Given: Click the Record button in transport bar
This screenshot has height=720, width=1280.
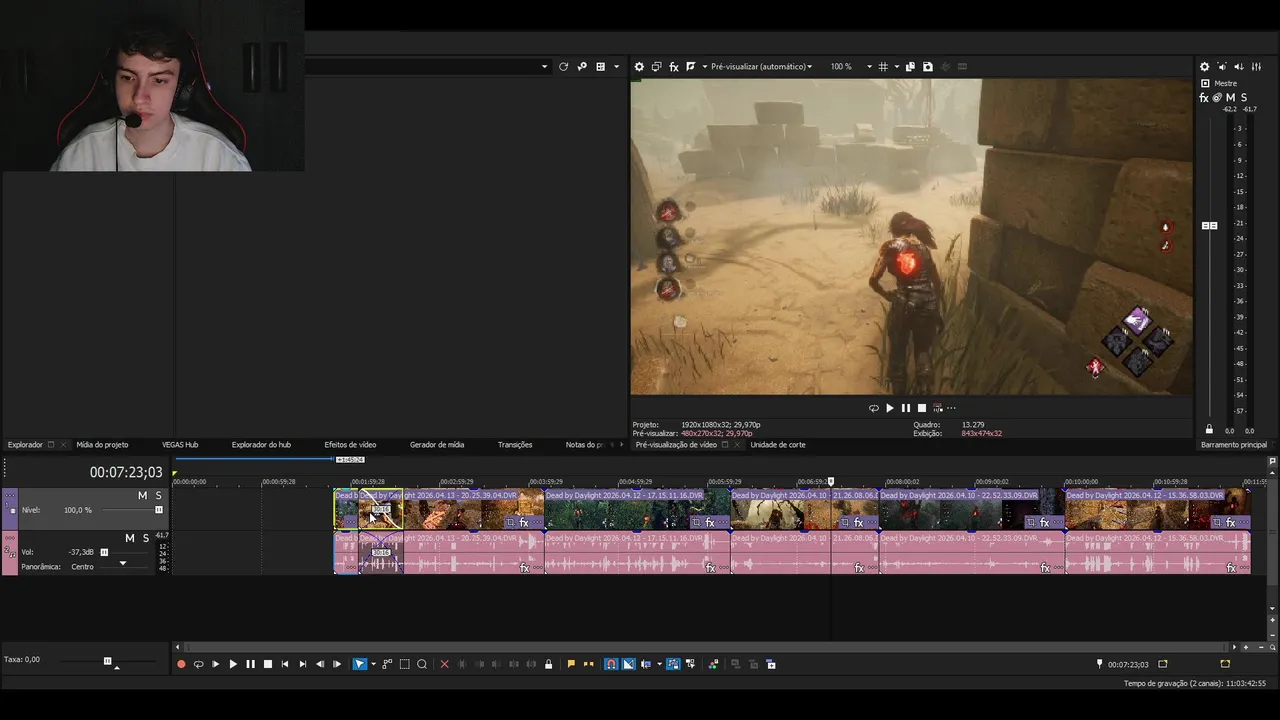Looking at the screenshot, I should click(181, 664).
